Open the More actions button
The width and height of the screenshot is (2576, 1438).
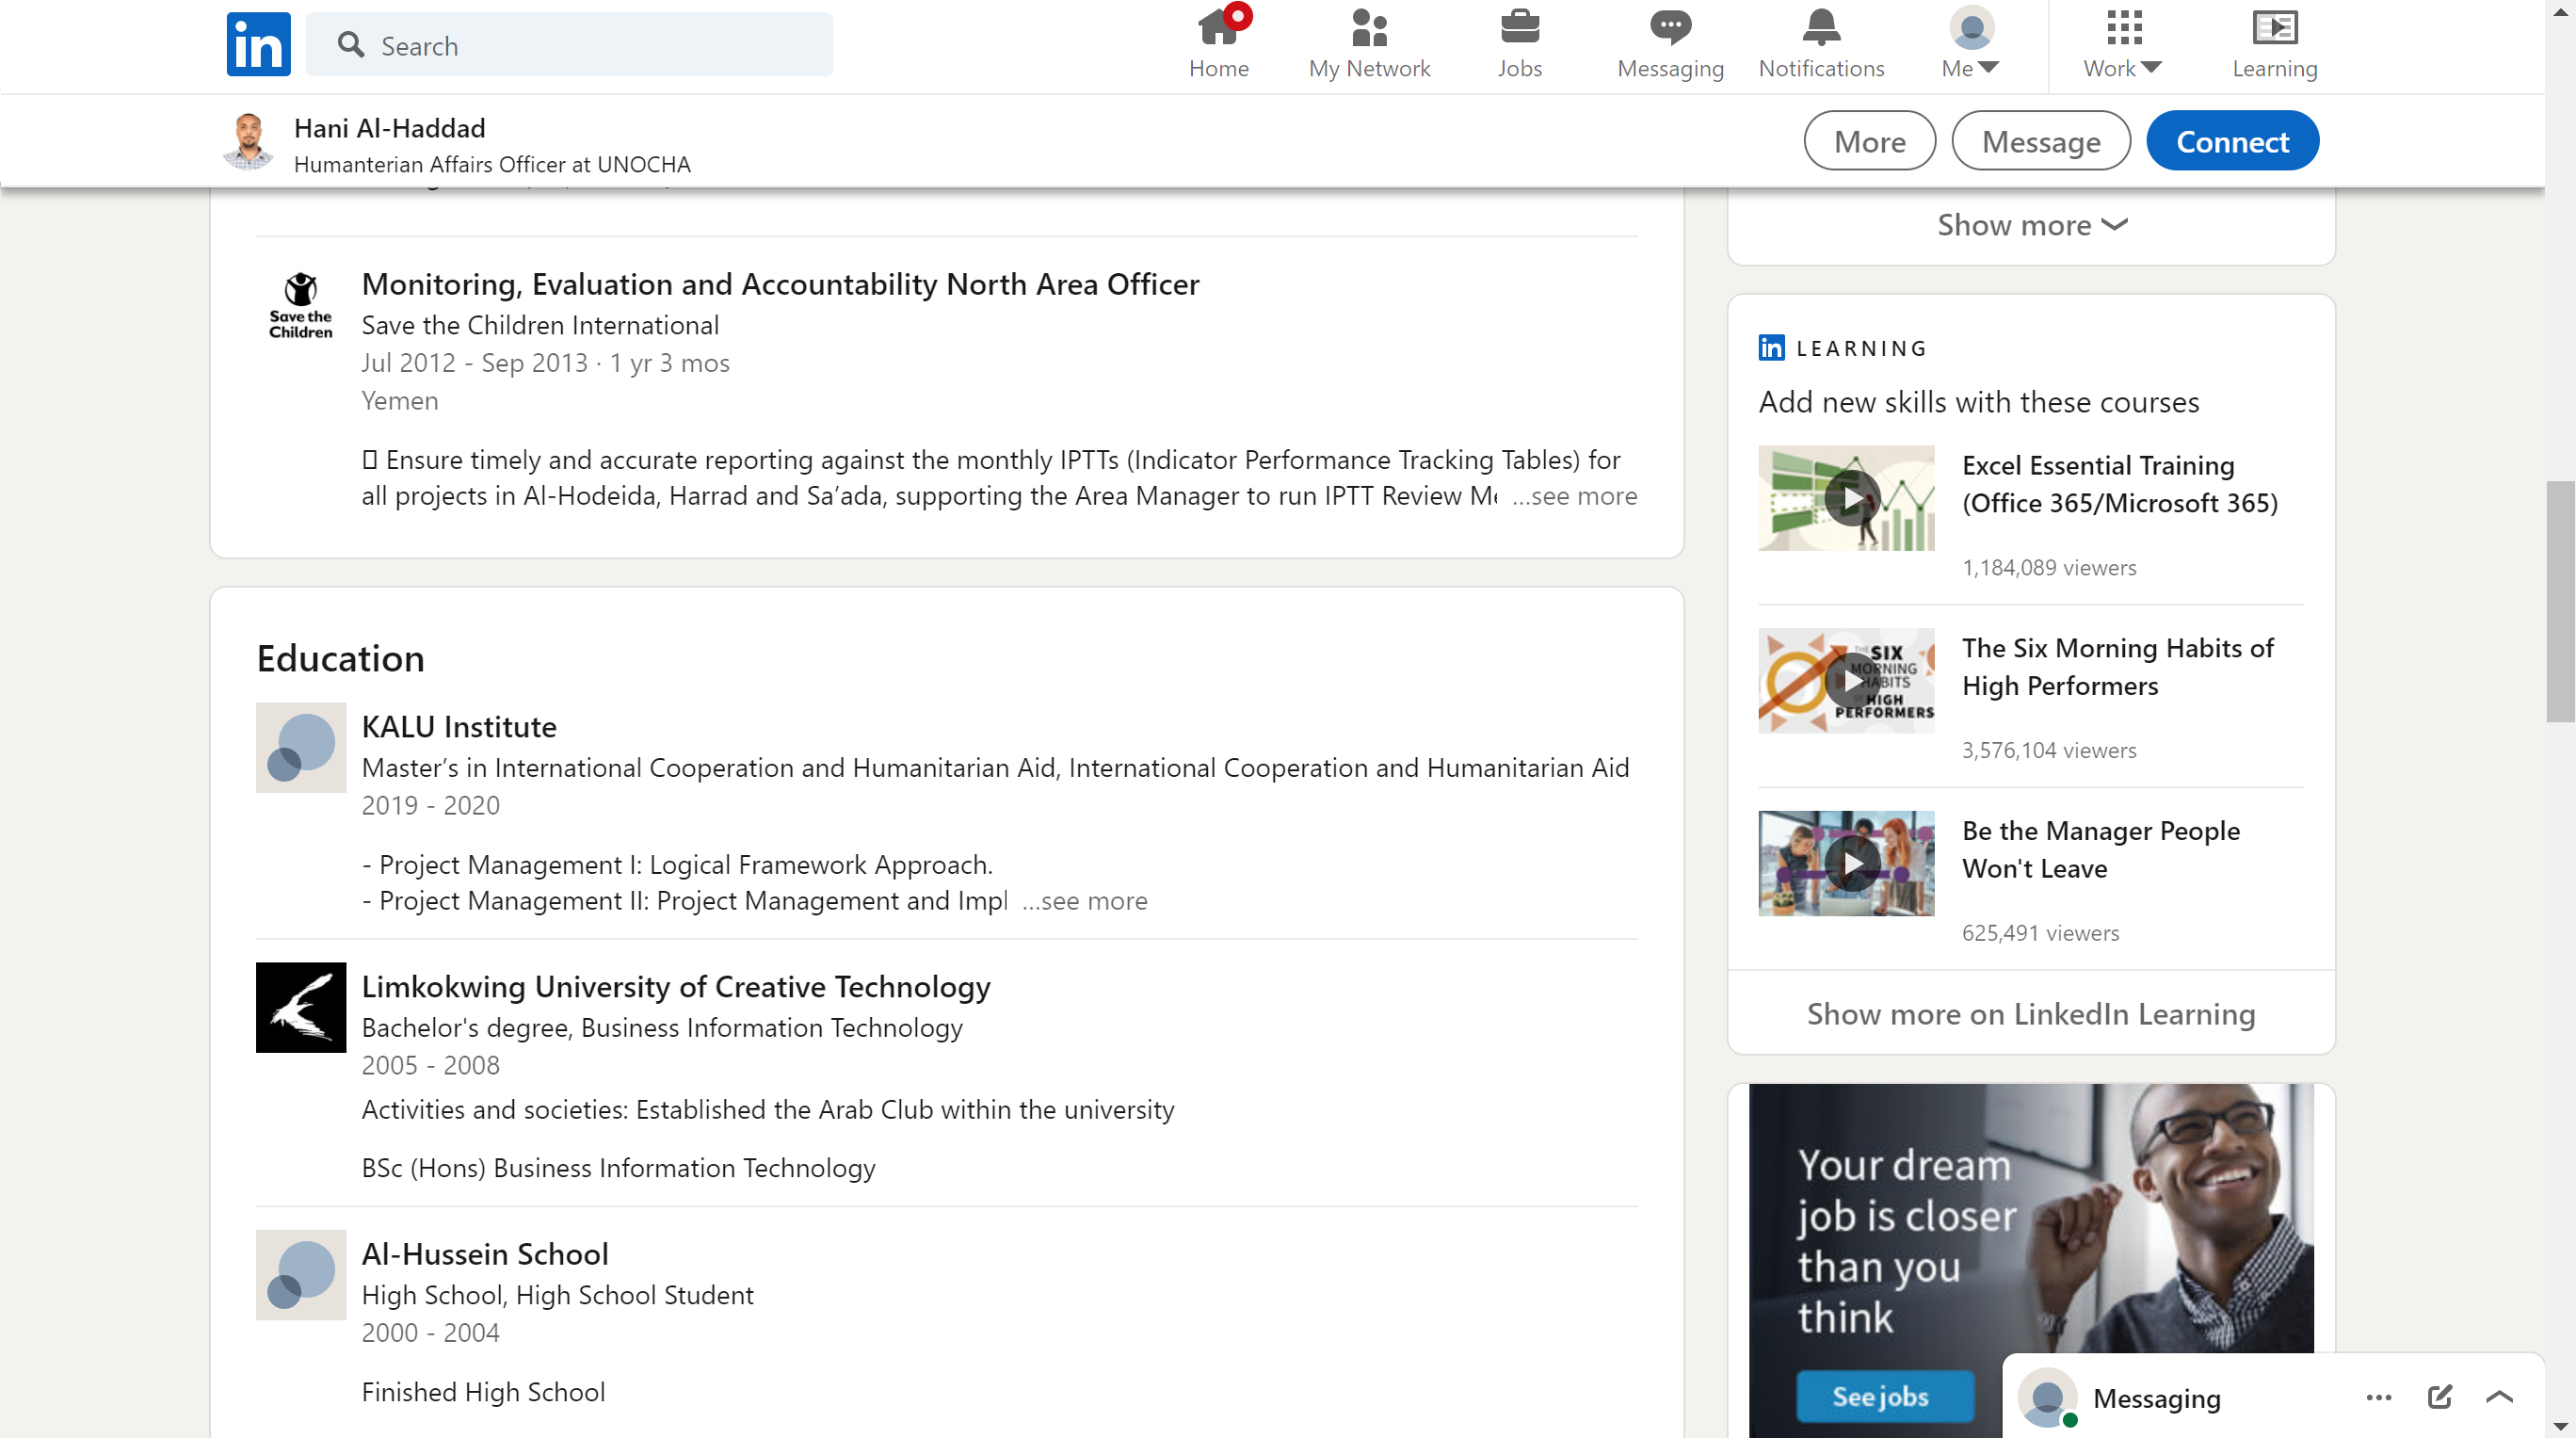tap(1869, 141)
